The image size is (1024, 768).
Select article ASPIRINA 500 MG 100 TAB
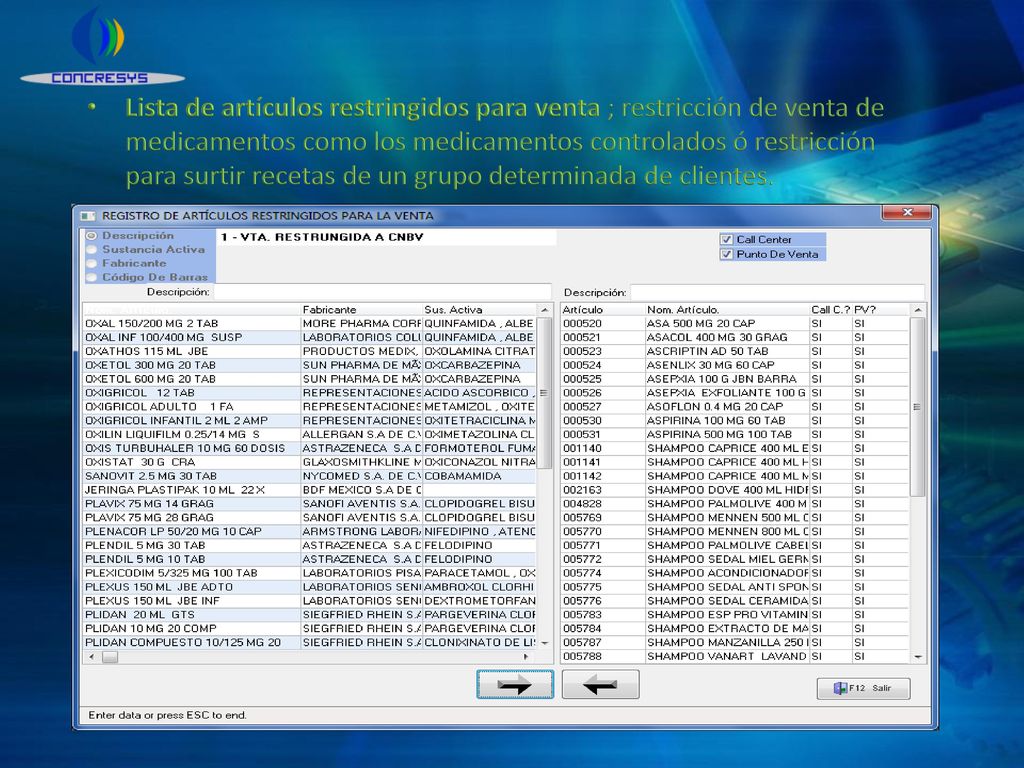735,434
